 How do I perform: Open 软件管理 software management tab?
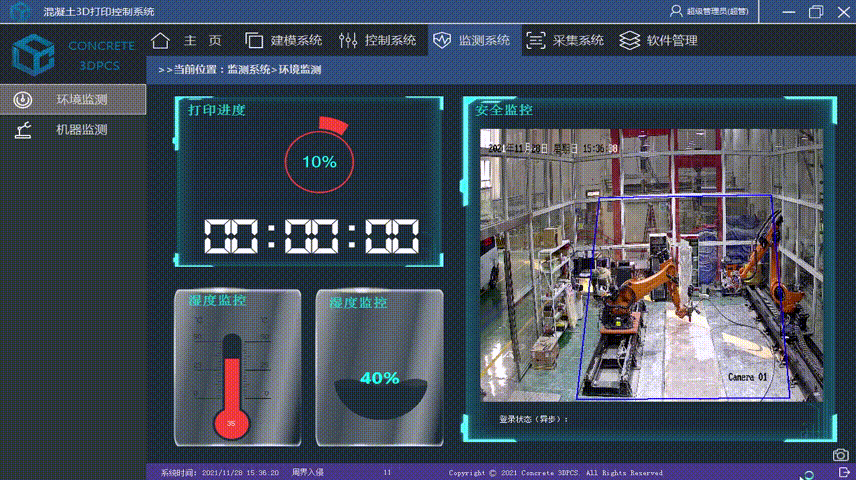coord(658,41)
